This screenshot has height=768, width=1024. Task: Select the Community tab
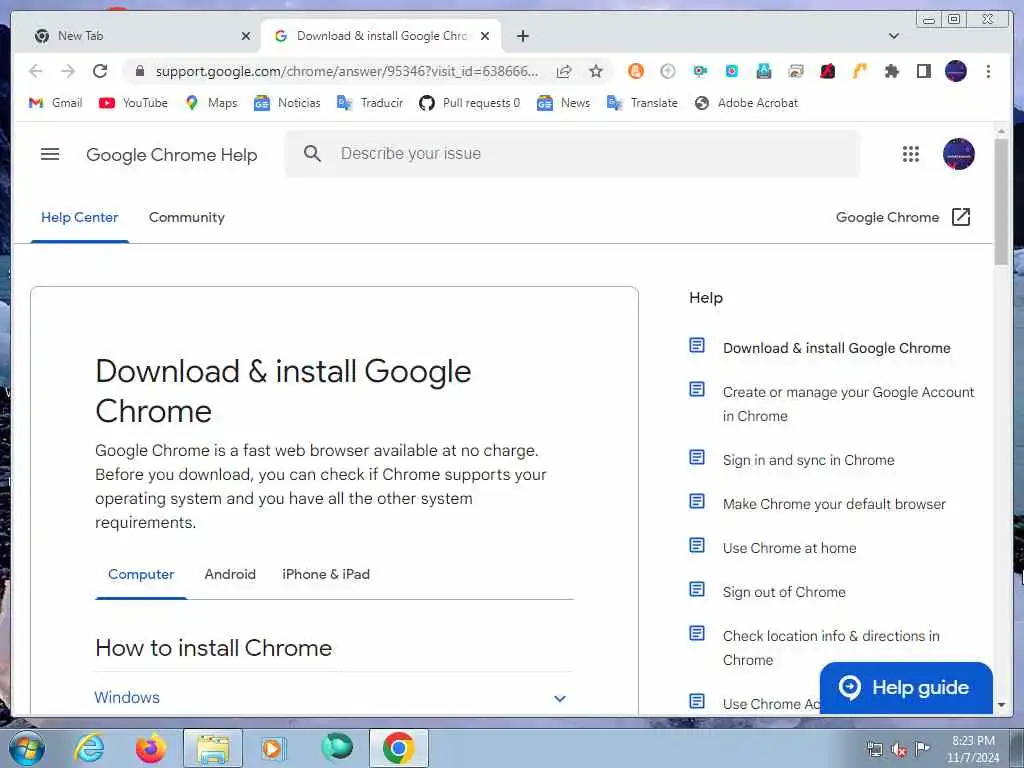click(187, 217)
